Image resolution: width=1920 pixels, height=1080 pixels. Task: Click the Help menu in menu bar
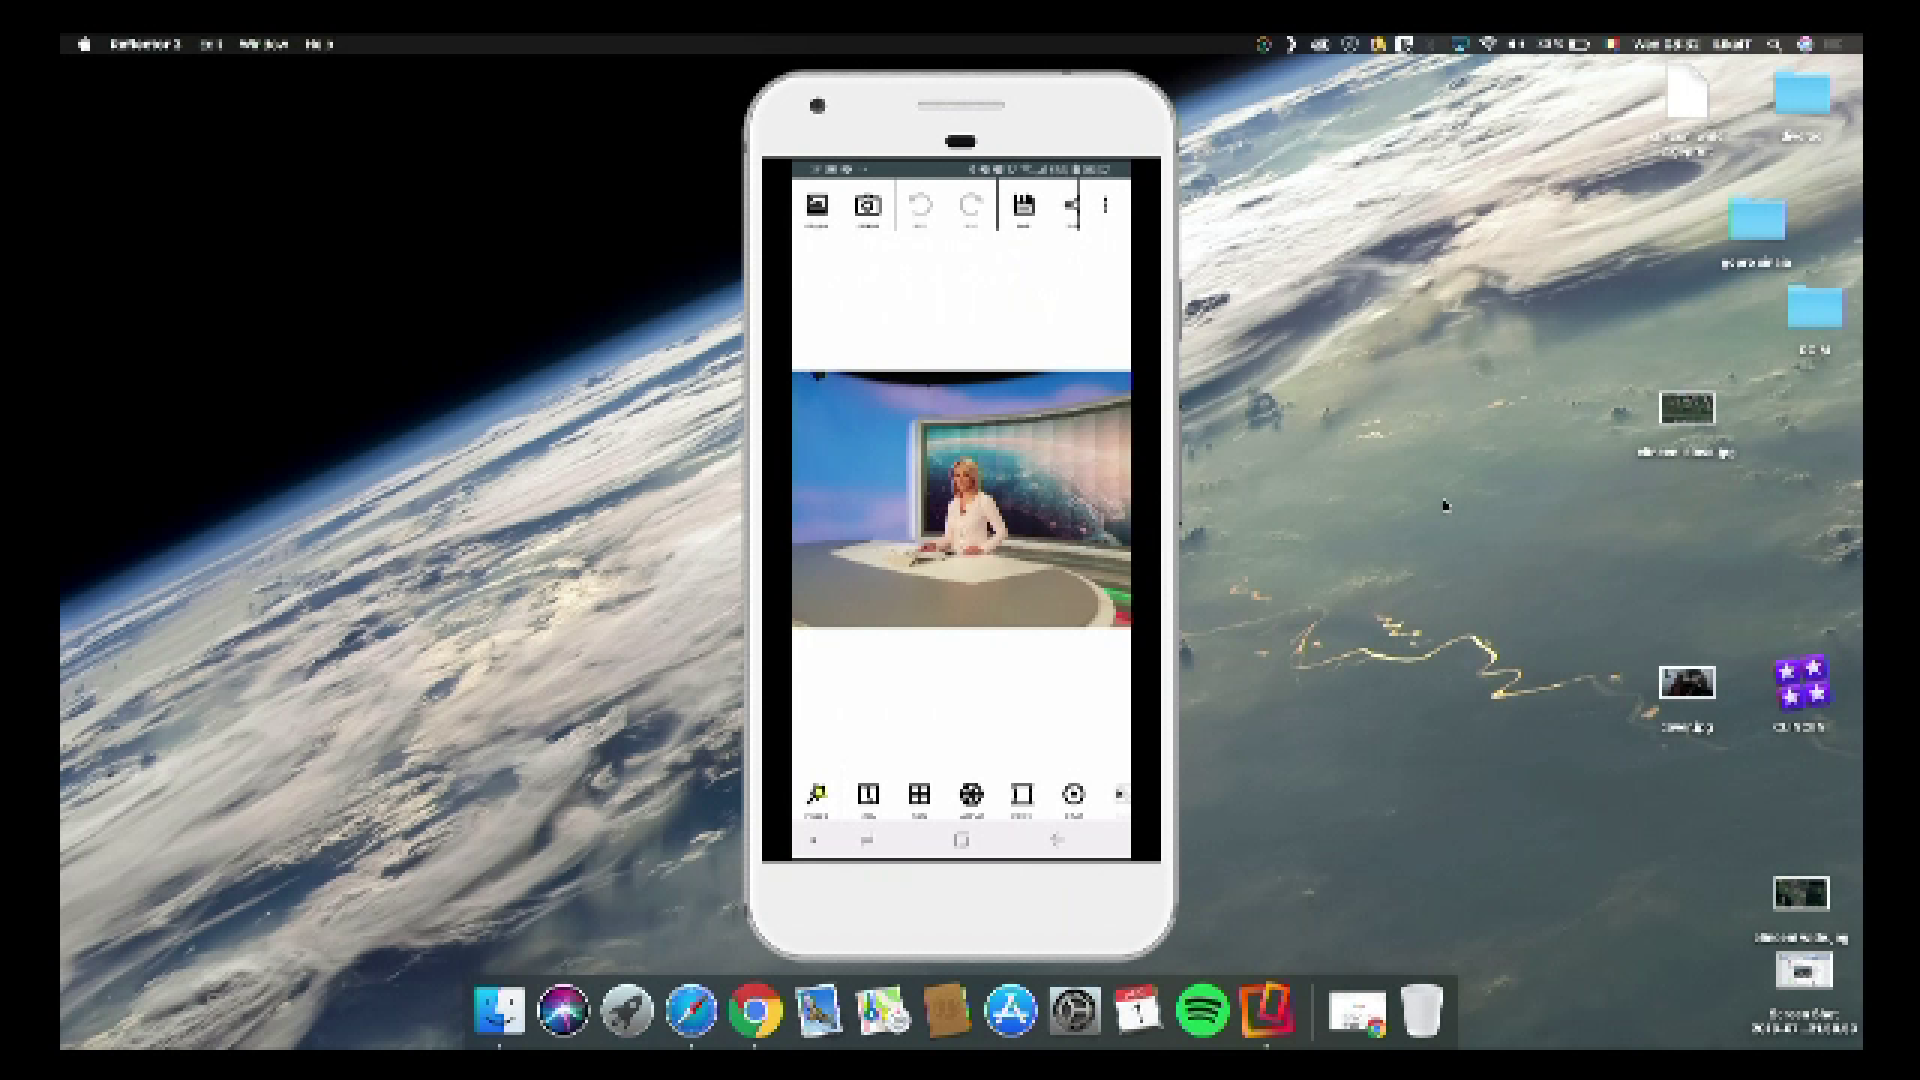318,44
